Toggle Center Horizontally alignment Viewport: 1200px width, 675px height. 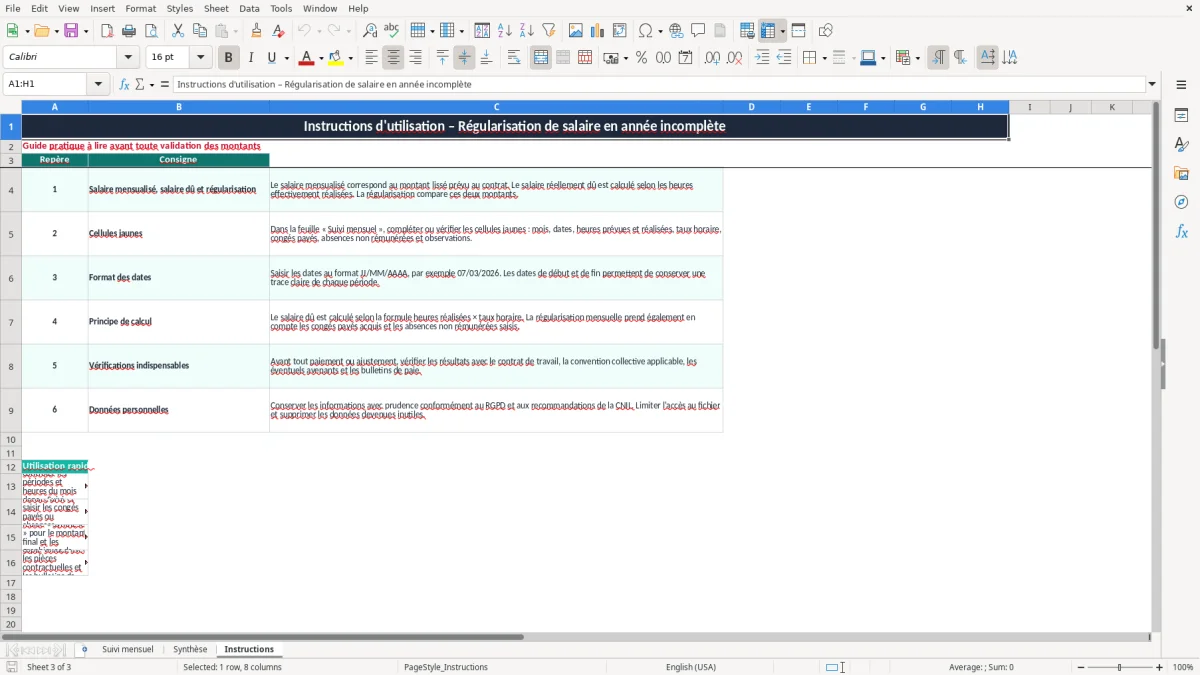(x=393, y=58)
